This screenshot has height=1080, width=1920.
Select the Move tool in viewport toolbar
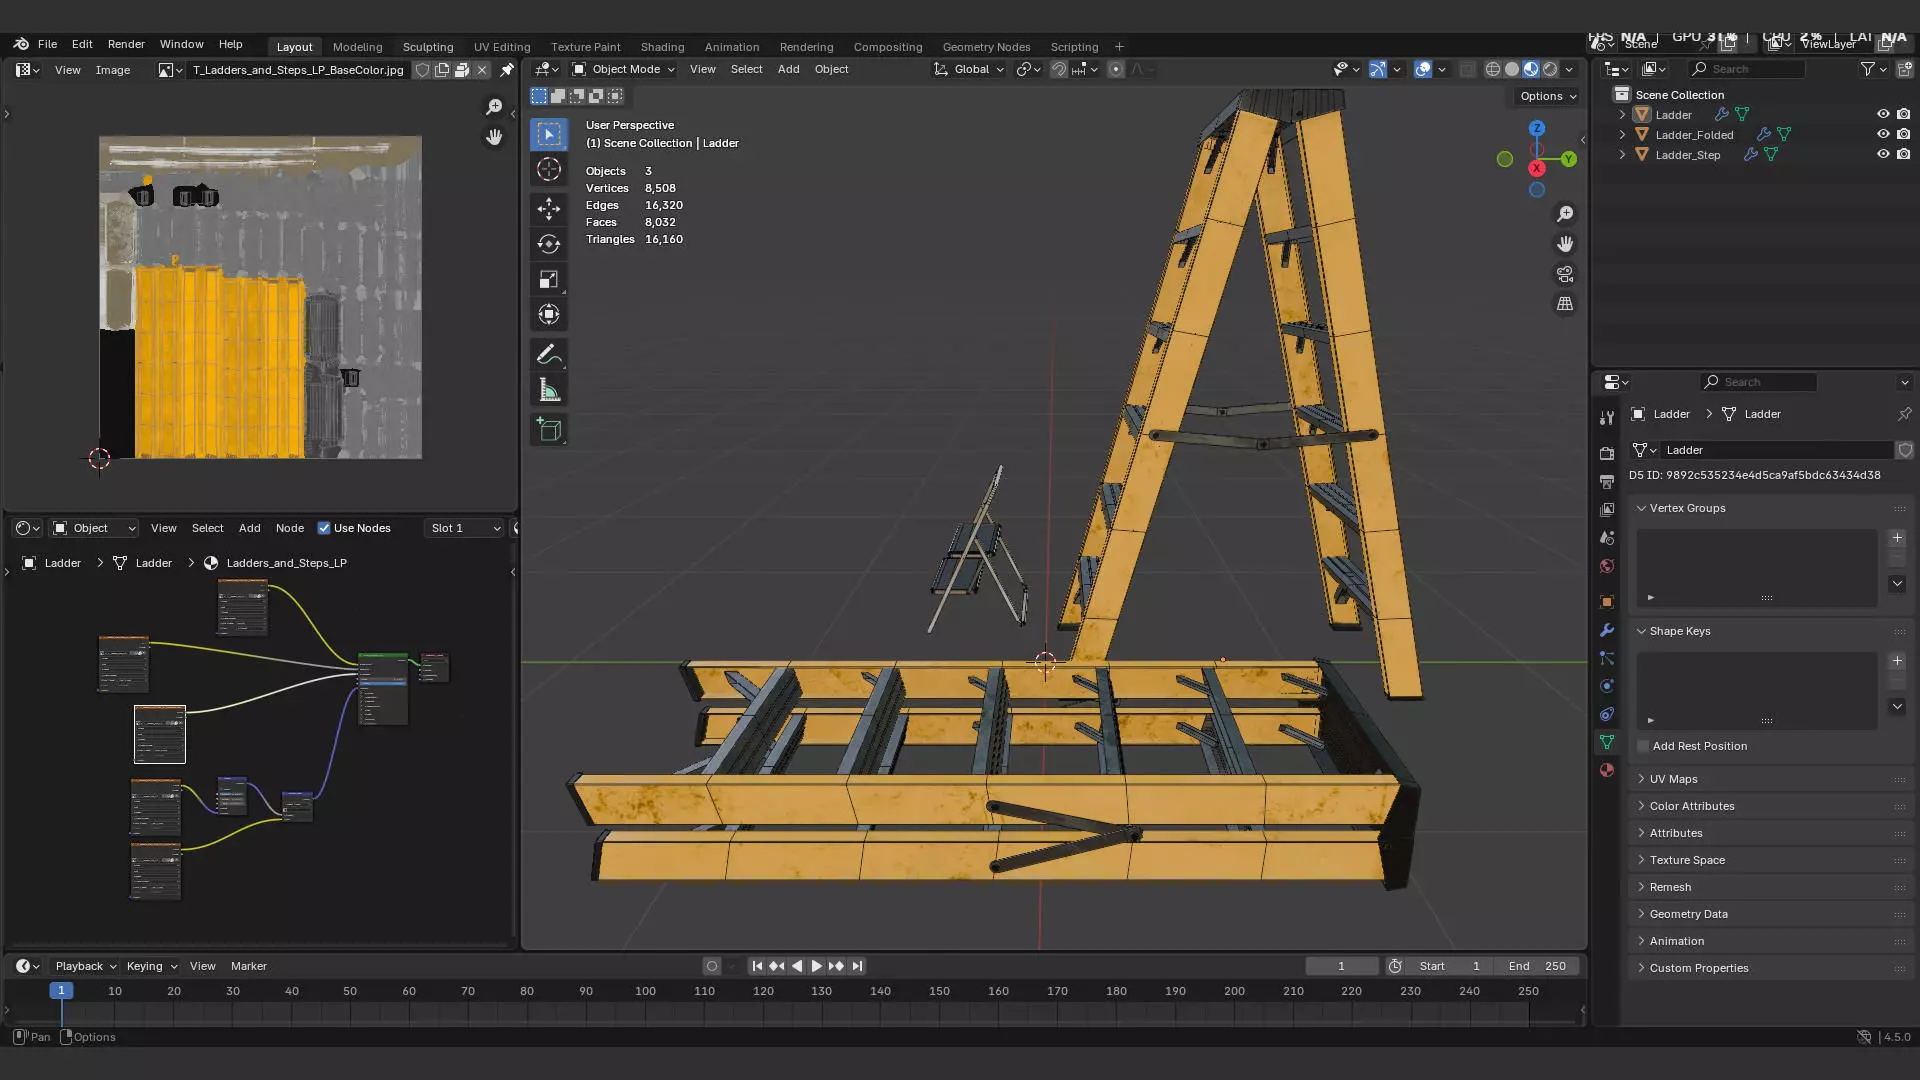click(x=548, y=208)
